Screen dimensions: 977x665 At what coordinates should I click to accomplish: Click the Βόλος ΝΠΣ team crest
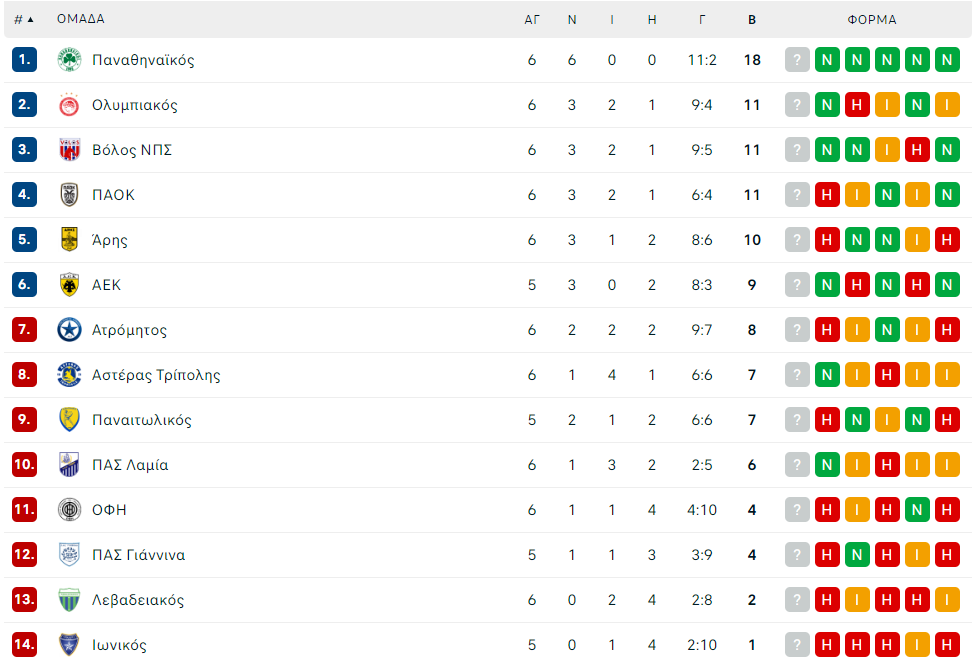coord(69,150)
